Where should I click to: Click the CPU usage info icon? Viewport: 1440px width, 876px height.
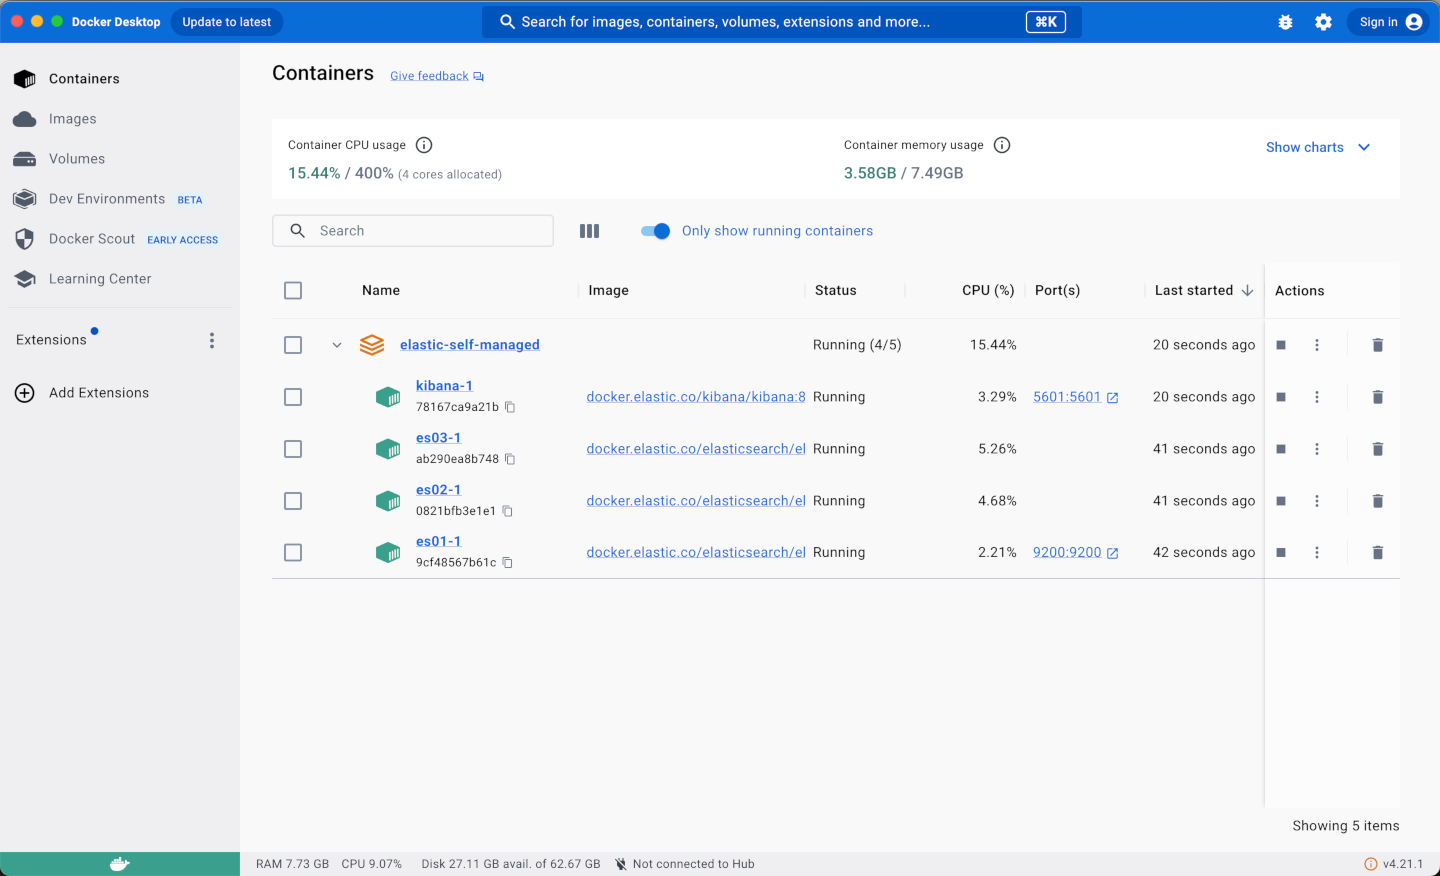(424, 145)
